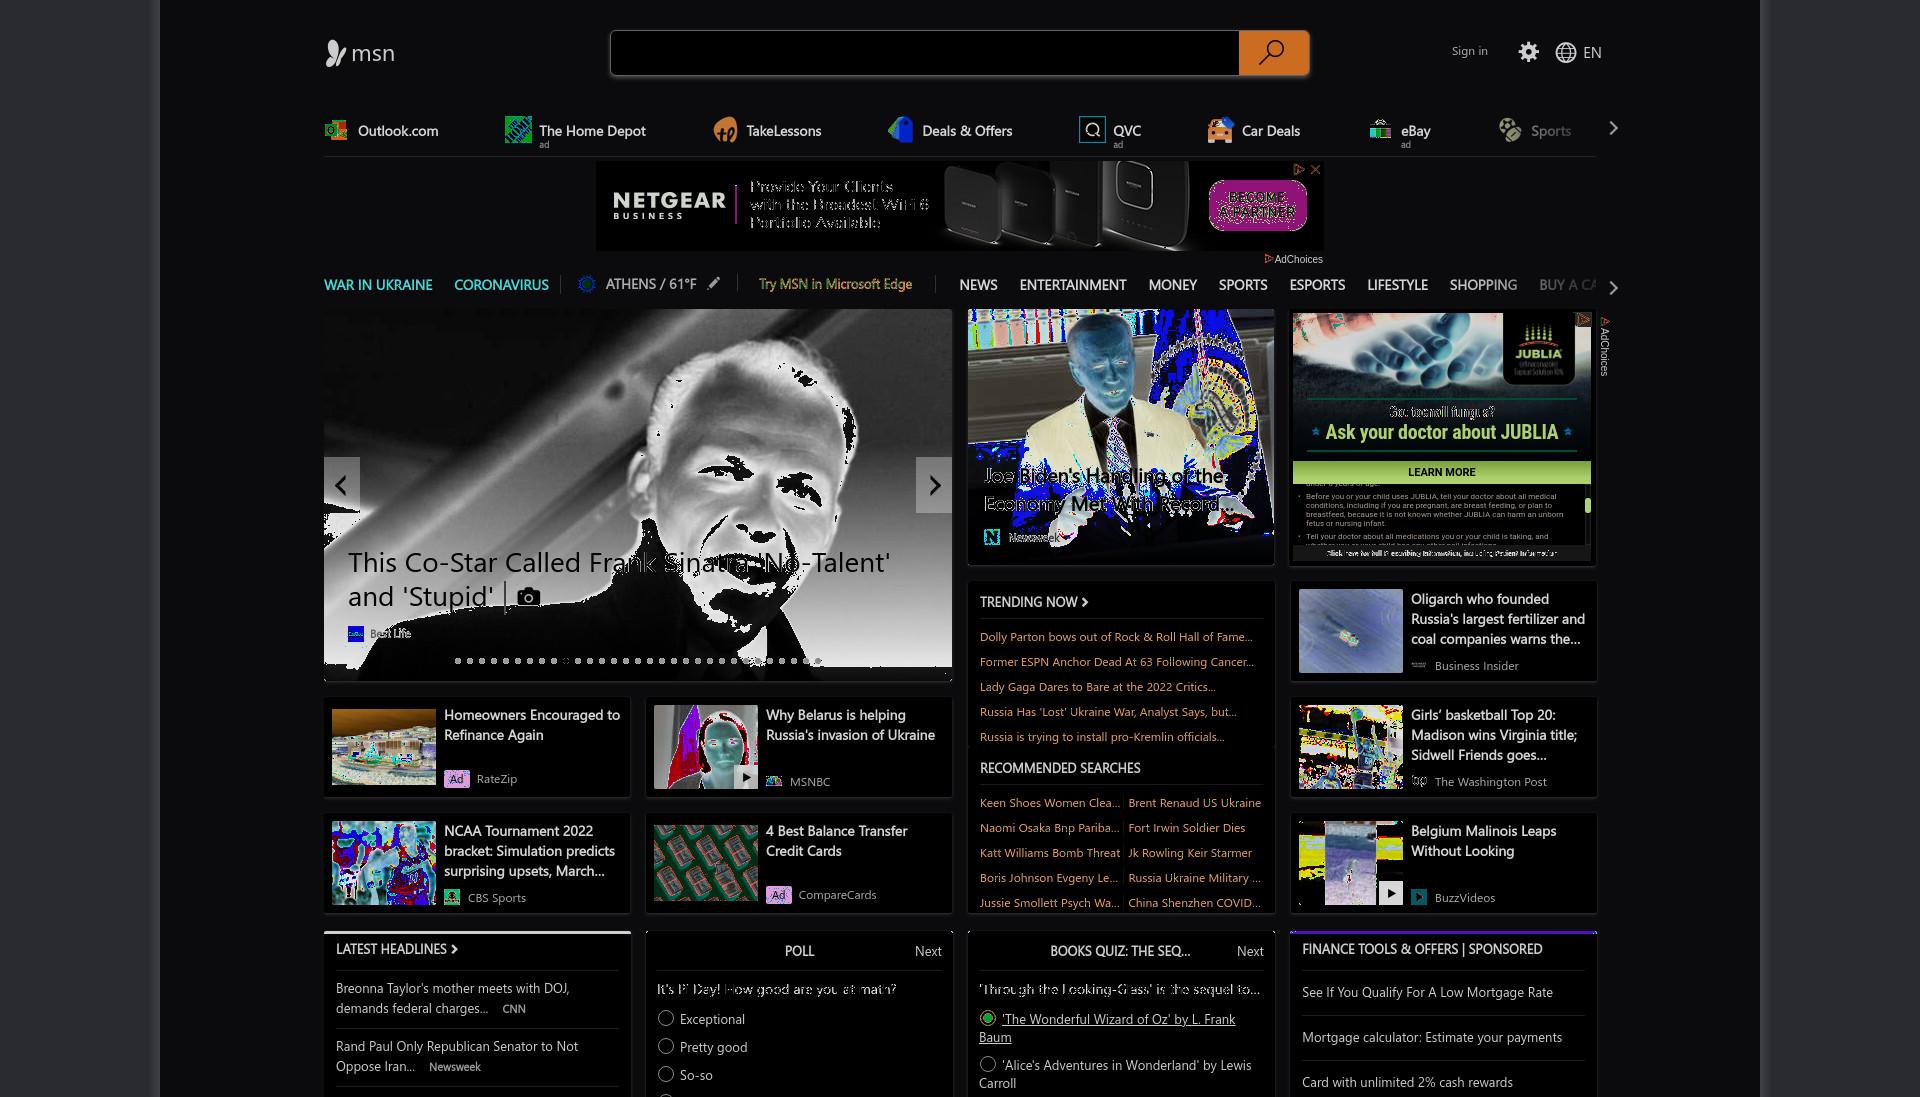Screen dimensions: 1920x1097
Task: Select 'Alice's Adventures in Wonderland' quiz answer
Action: 988,1064
